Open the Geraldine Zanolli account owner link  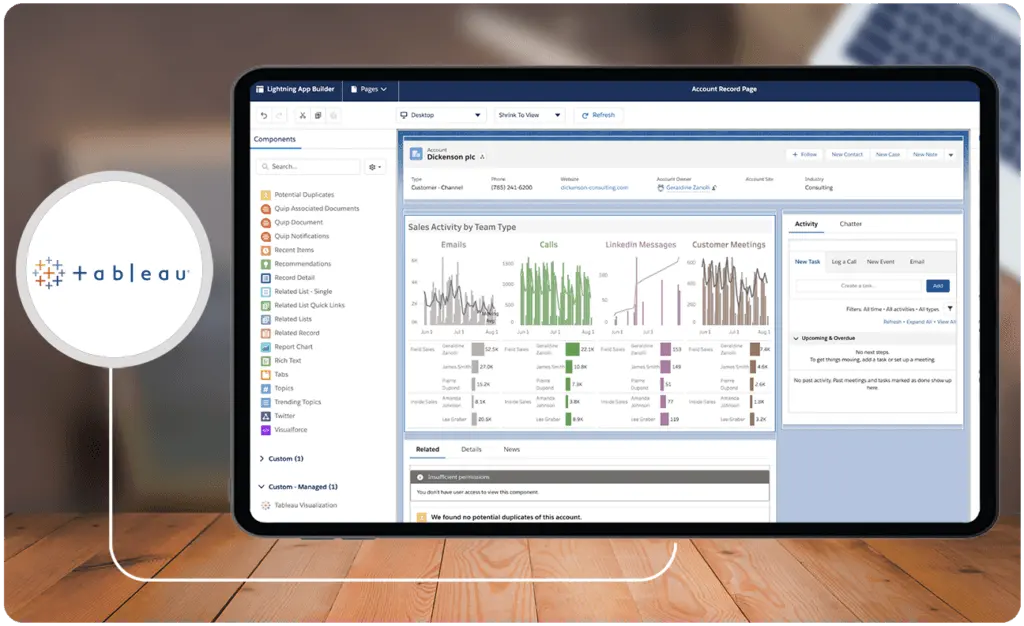click(688, 188)
